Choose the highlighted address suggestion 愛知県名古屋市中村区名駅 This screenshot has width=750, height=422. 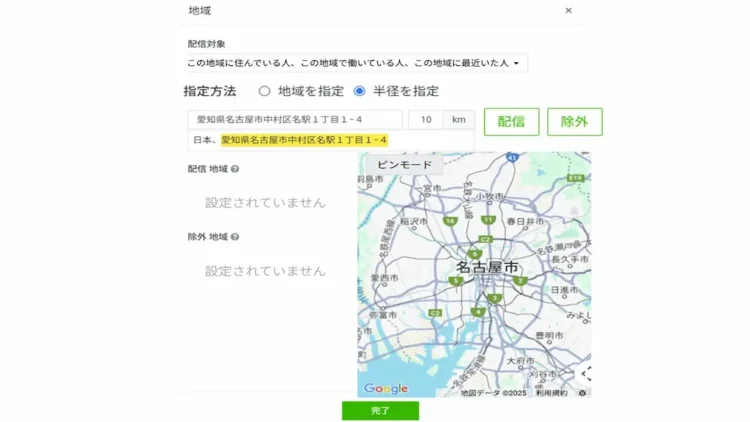(x=303, y=140)
